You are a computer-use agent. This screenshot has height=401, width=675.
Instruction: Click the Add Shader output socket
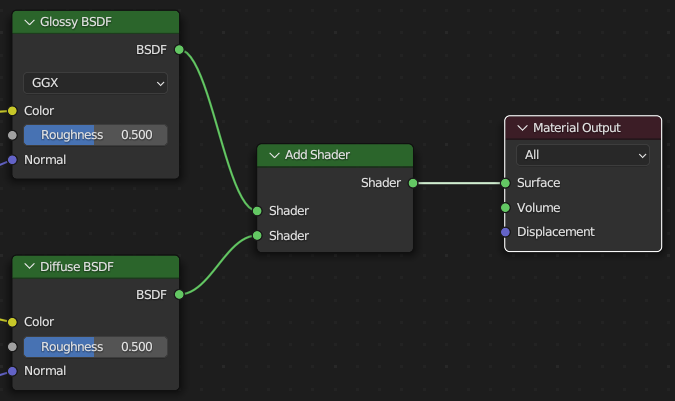[412, 183]
